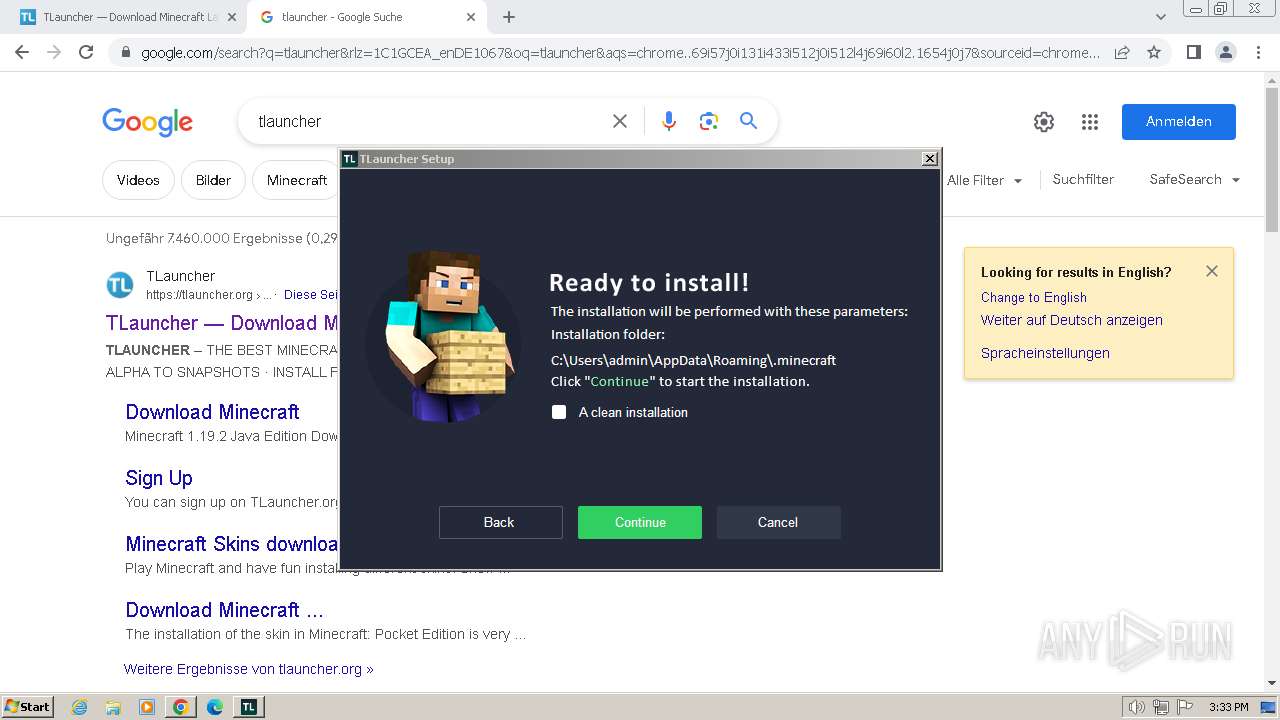
Task: Open the Chrome profile icon
Action: 1225,52
